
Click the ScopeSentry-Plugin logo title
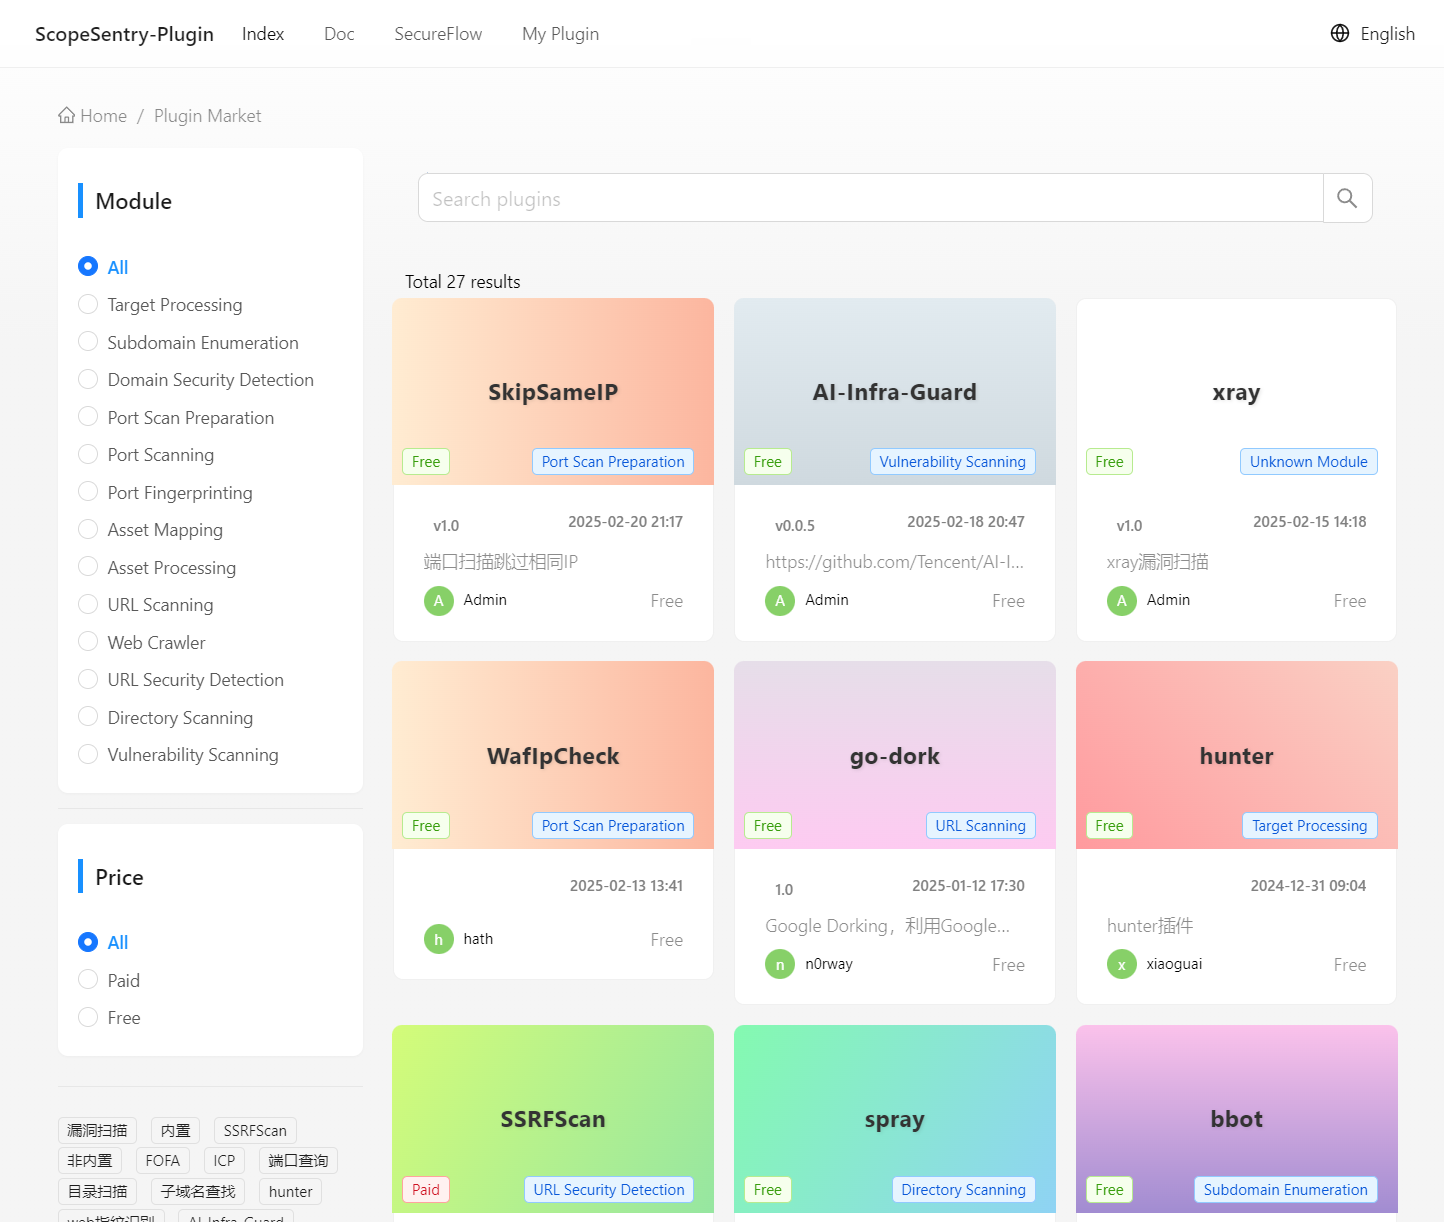[x=124, y=34]
